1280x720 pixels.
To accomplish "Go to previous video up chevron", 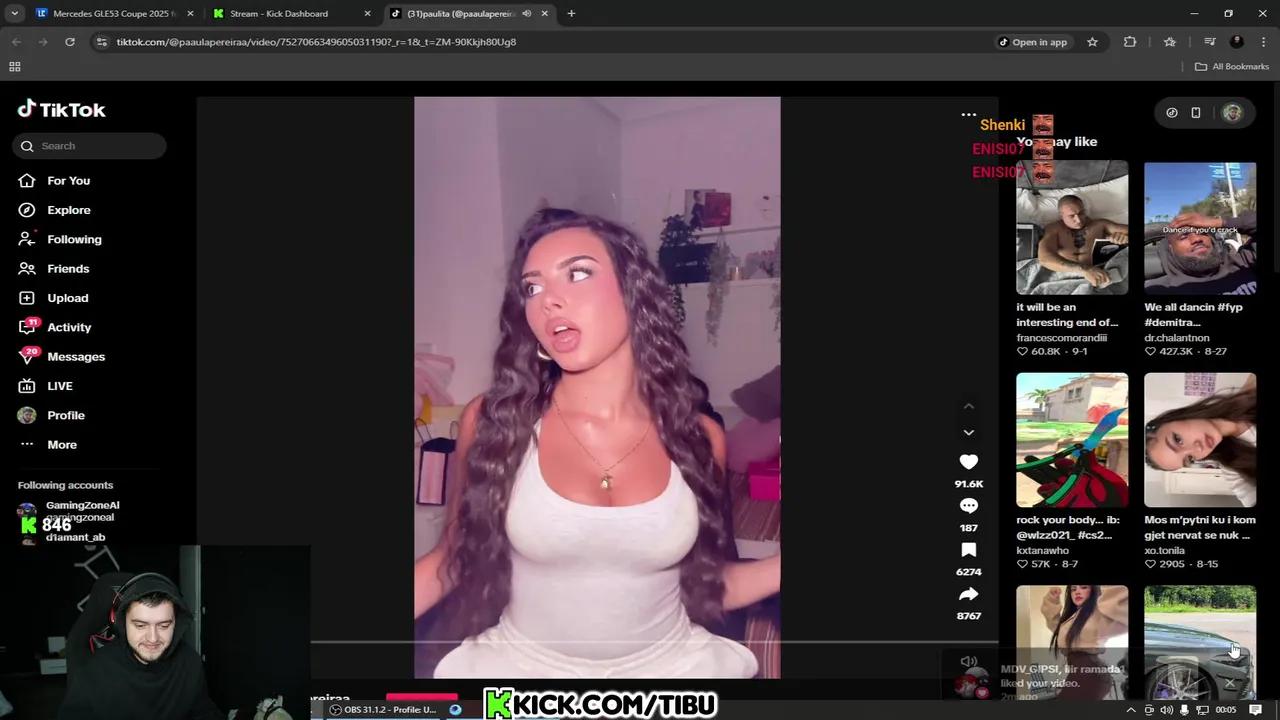I will point(968,406).
